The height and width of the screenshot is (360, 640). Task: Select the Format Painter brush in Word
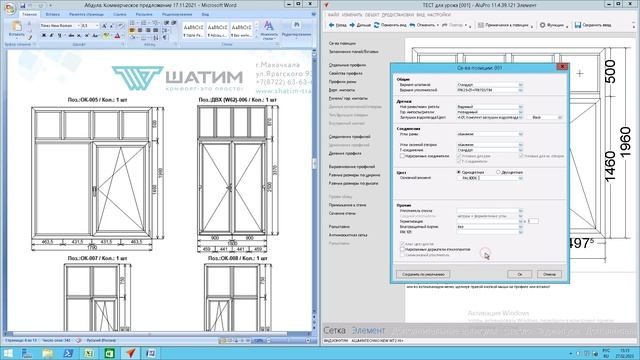pyautogui.click(x=29, y=37)
